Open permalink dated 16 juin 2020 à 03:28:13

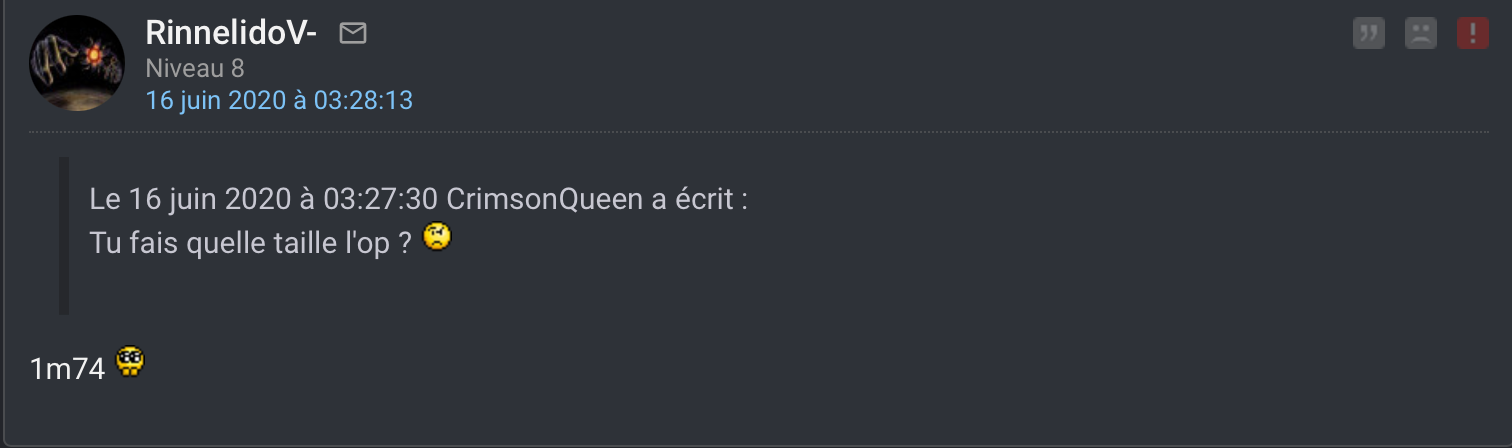[279, 100]
